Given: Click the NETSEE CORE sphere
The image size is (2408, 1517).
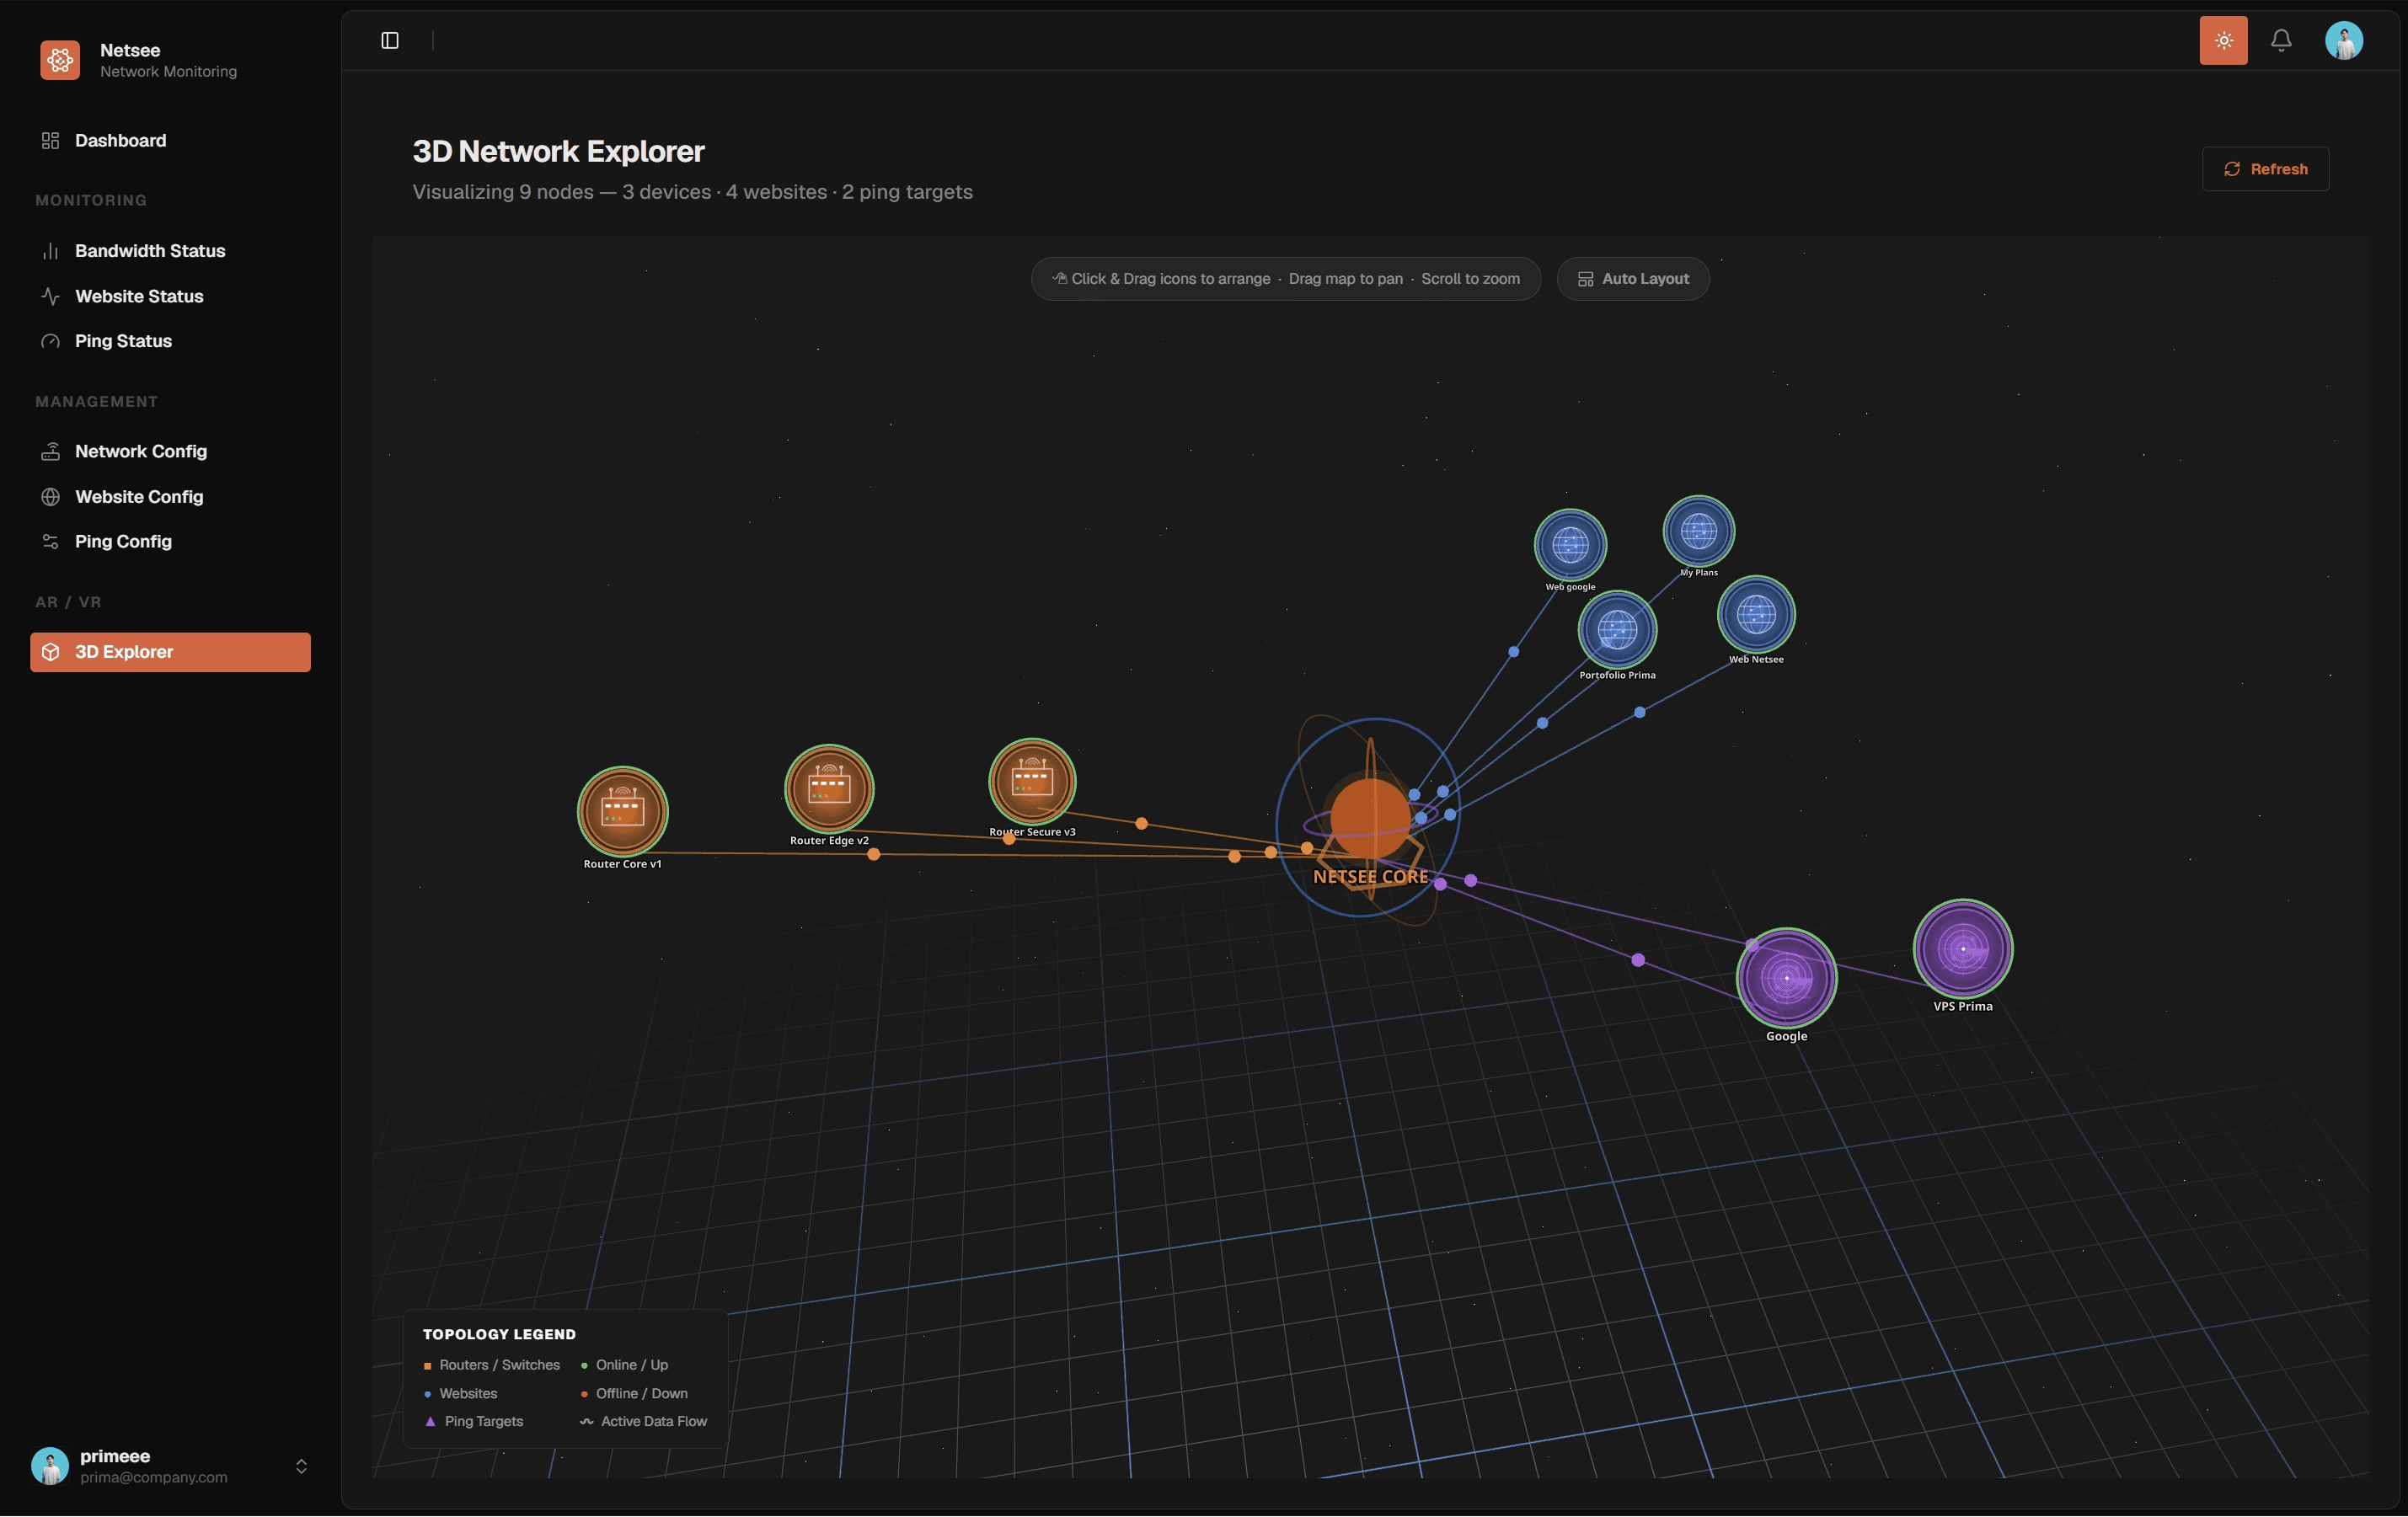Looking at the screenshot, I should (x=1370, y=819).
